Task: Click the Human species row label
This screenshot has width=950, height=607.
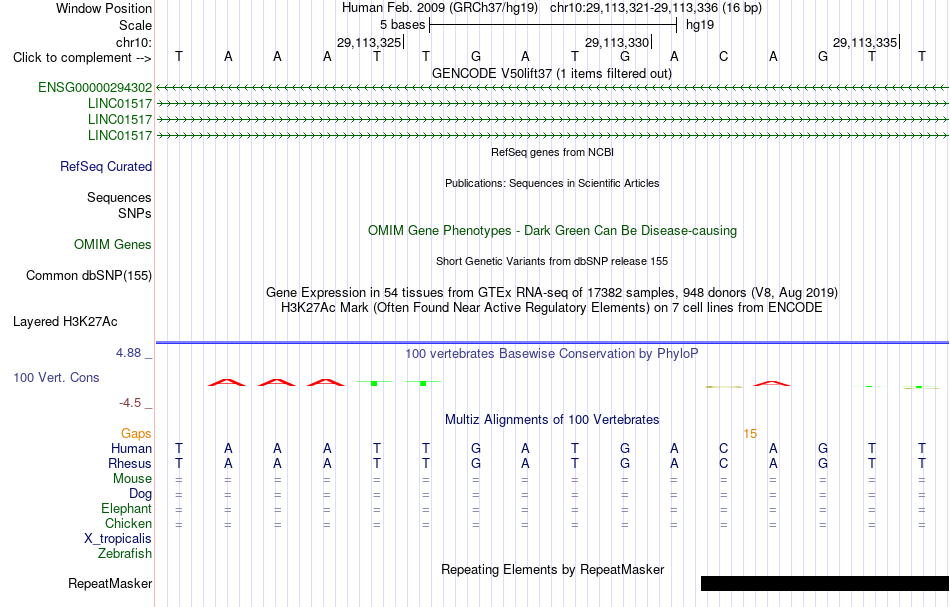Action: click(131, 448)
